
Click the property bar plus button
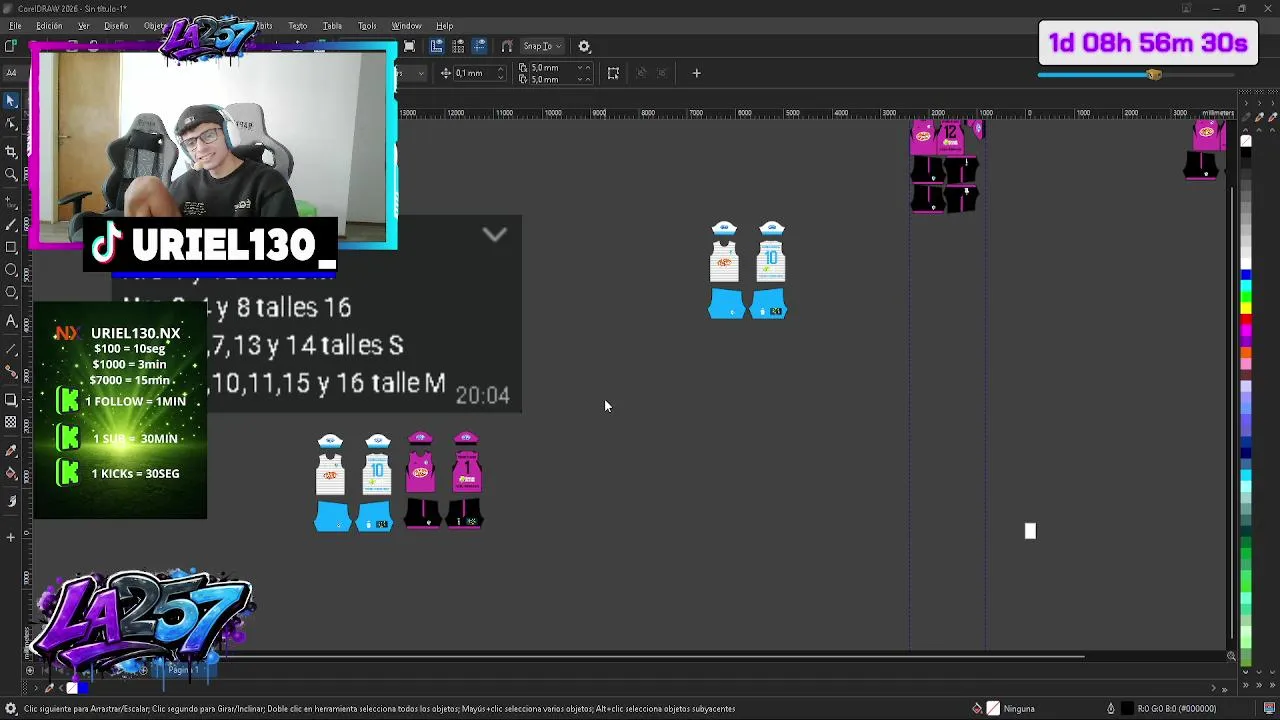pyautogui.click(x=696, y=73)
